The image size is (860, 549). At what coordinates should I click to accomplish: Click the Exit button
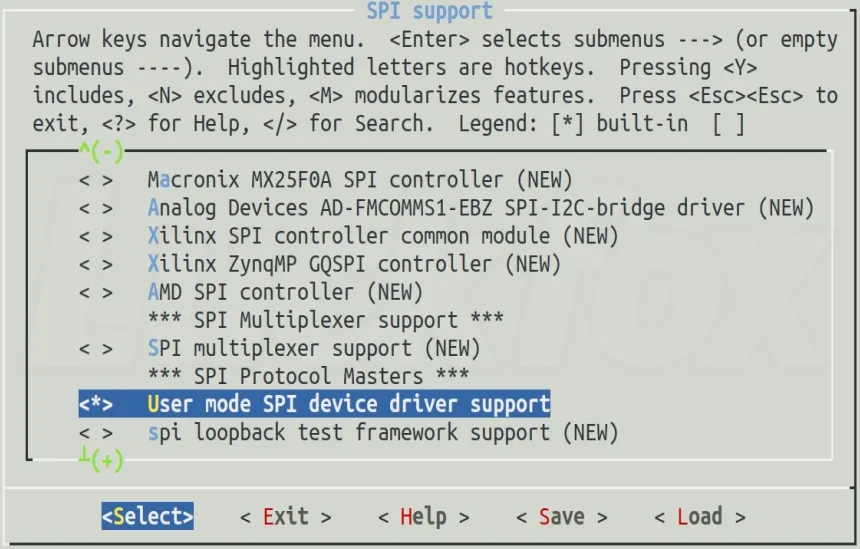coord(286,517)
